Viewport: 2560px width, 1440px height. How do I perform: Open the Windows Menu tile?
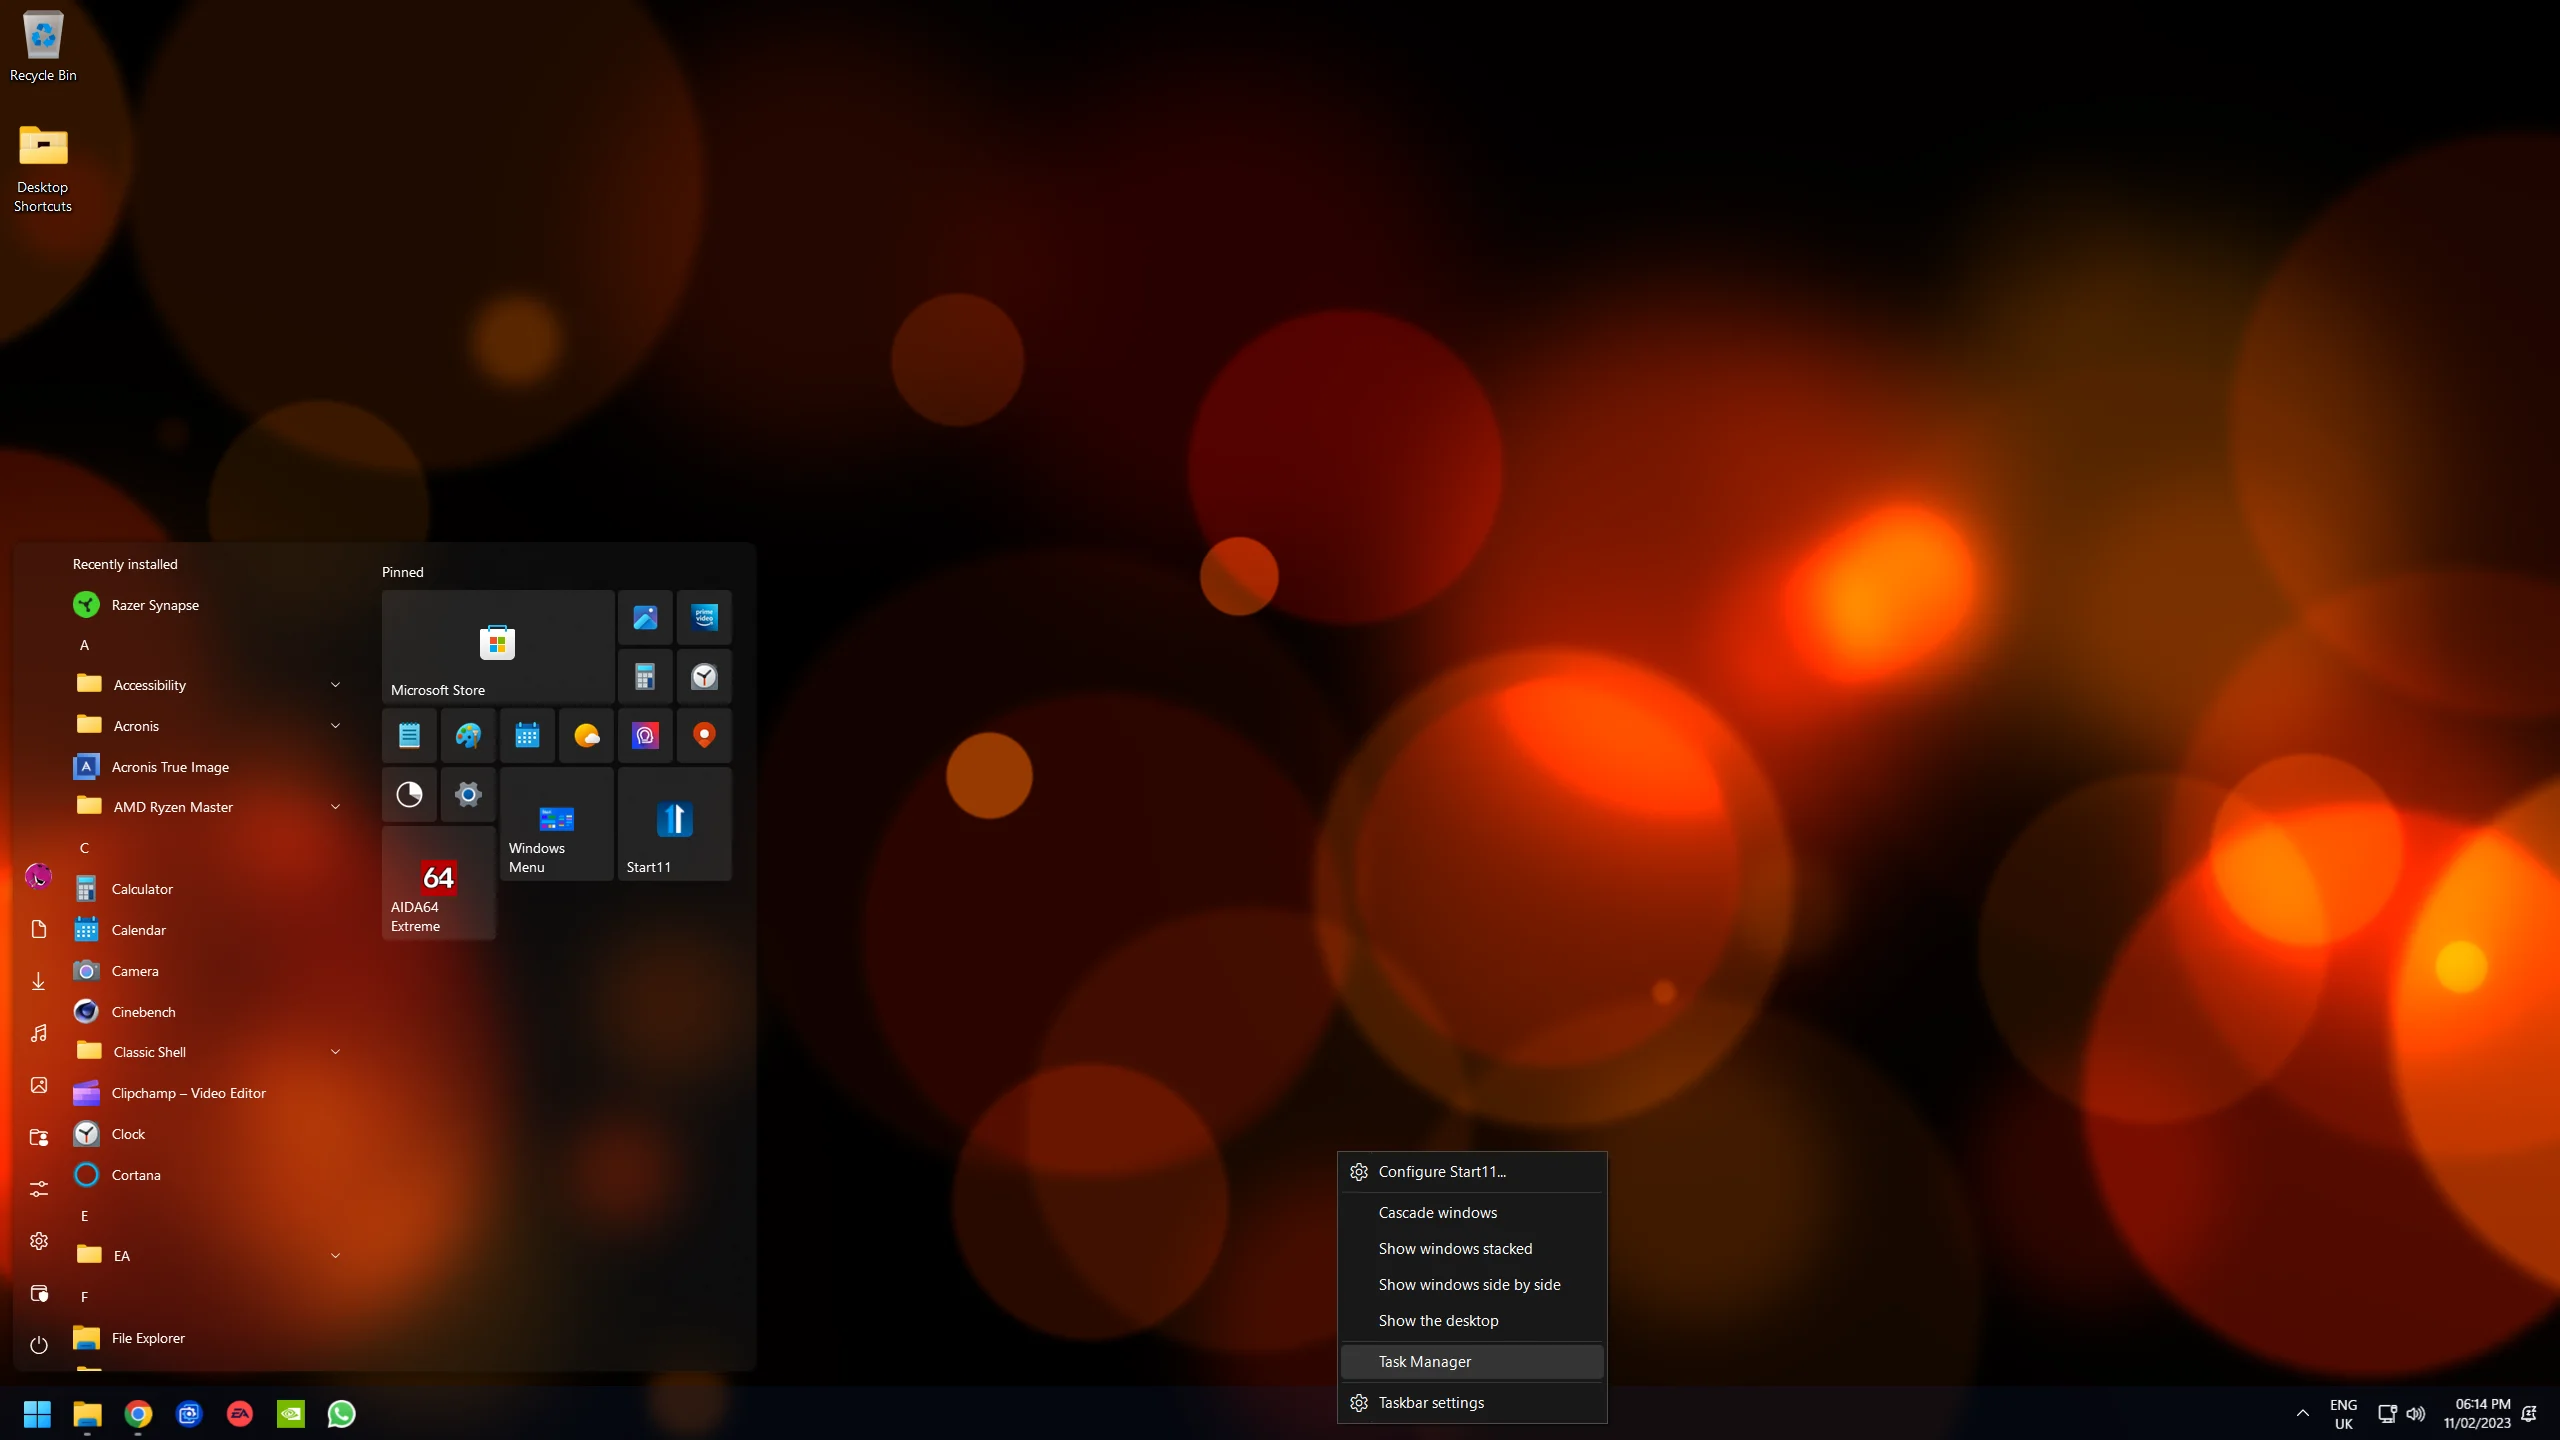[x=556, y=824]
